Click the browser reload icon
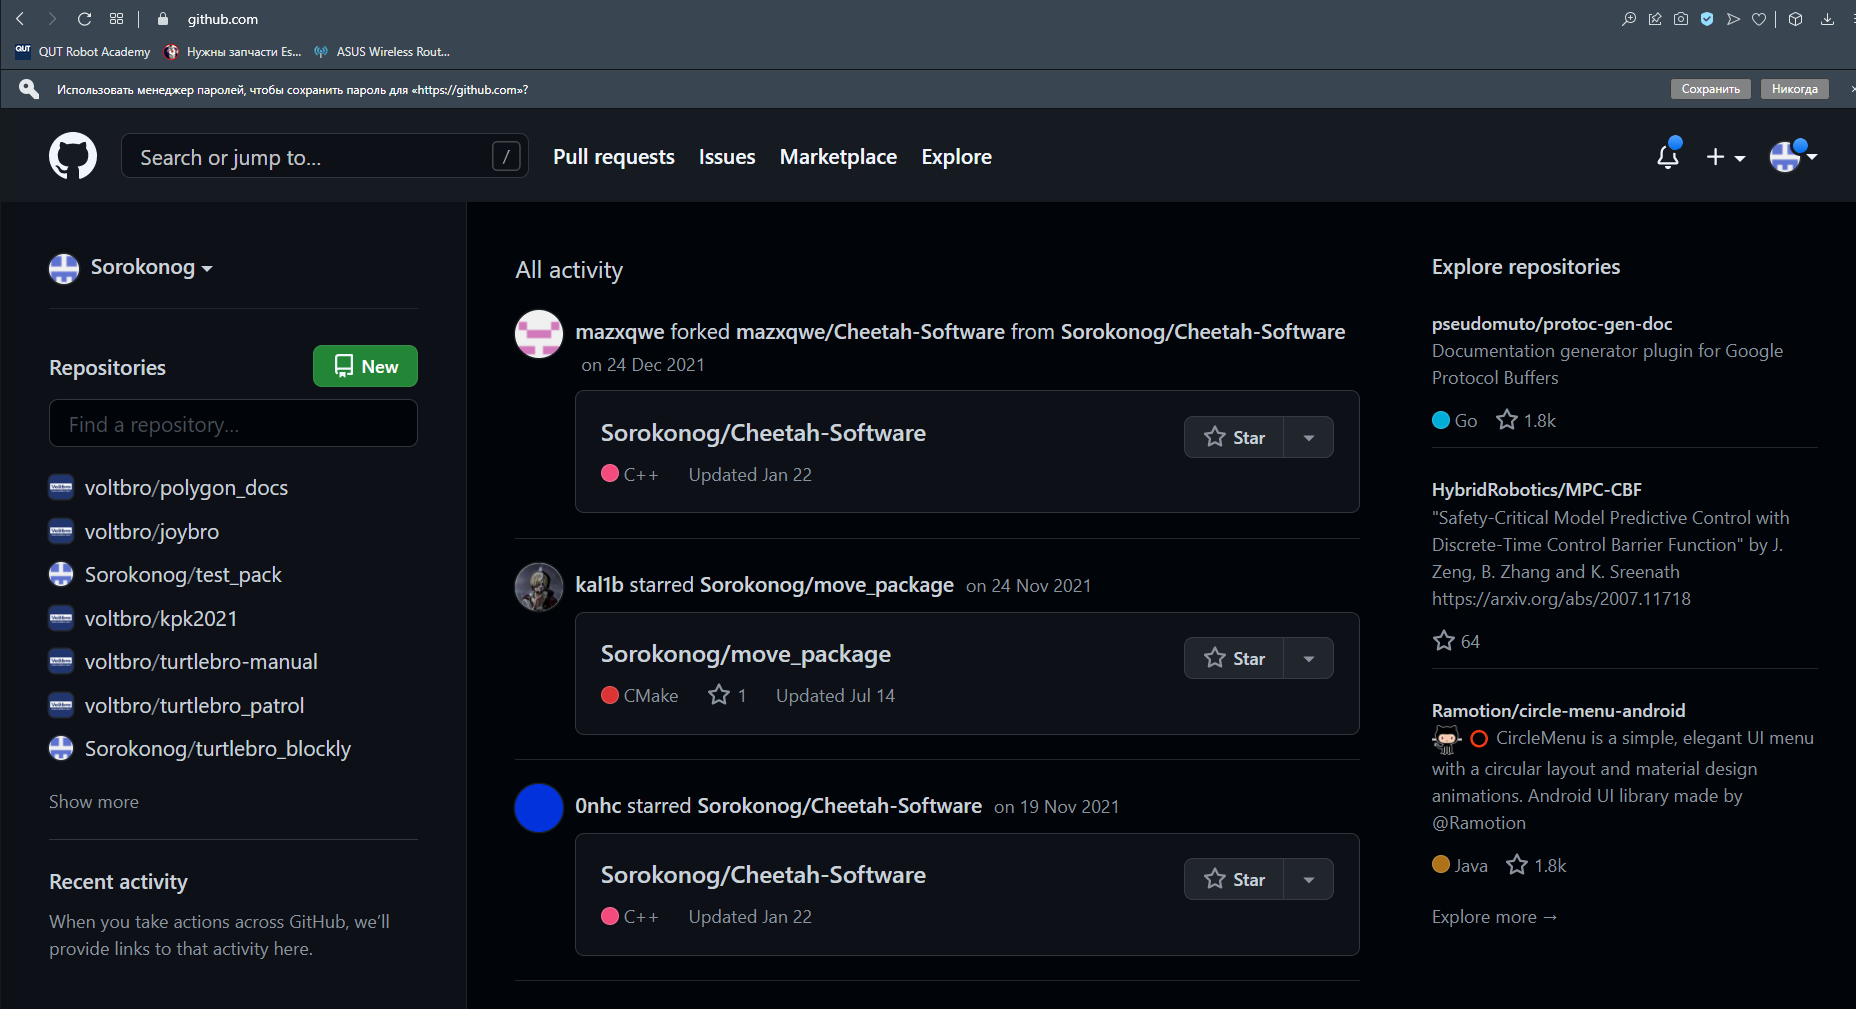 click(84, 19)
